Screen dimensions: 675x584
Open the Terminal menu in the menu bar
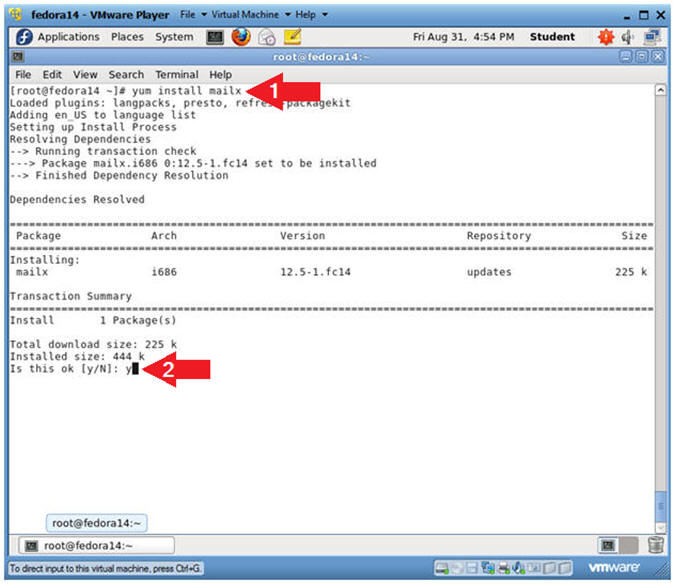[x=176, y=74]
